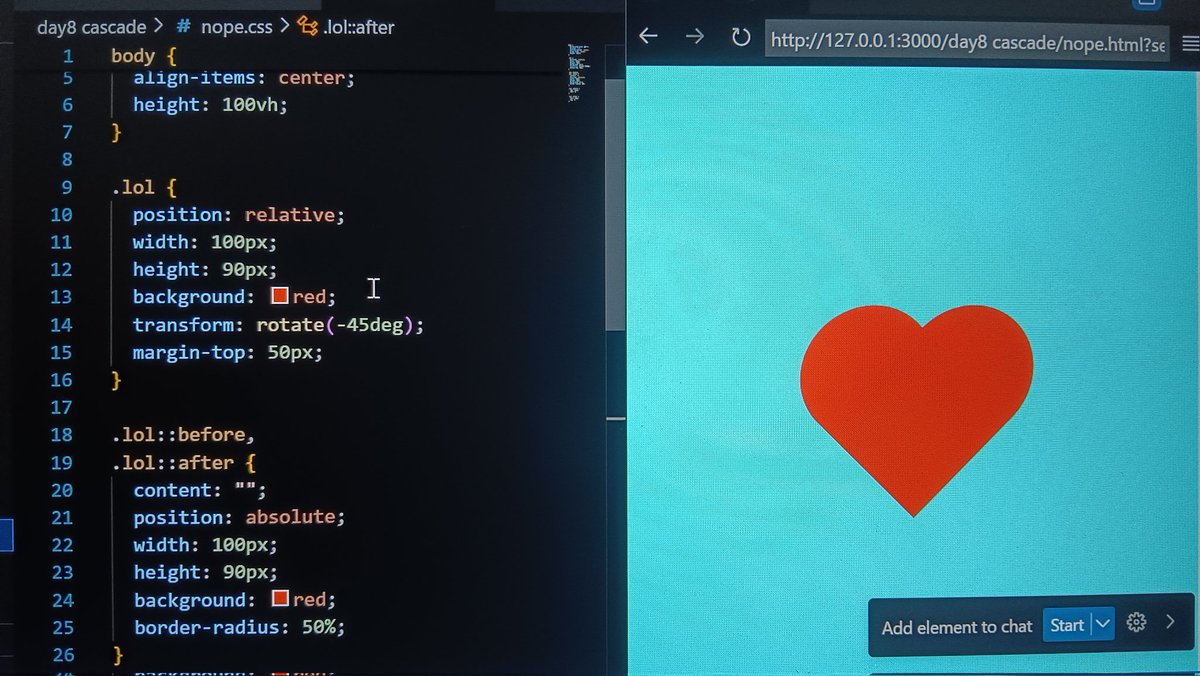Viewport: 1200px width, 676px height.
Task: Open the gear settings in chat toolbar
Action: point(1136,623)
